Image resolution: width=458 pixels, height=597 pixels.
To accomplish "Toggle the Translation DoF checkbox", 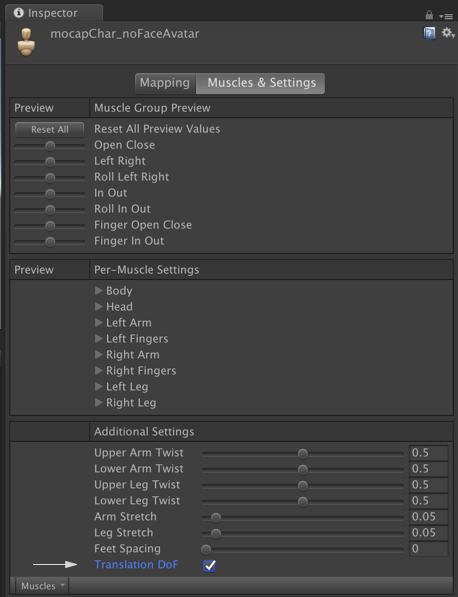I will (x=209, y=565).
